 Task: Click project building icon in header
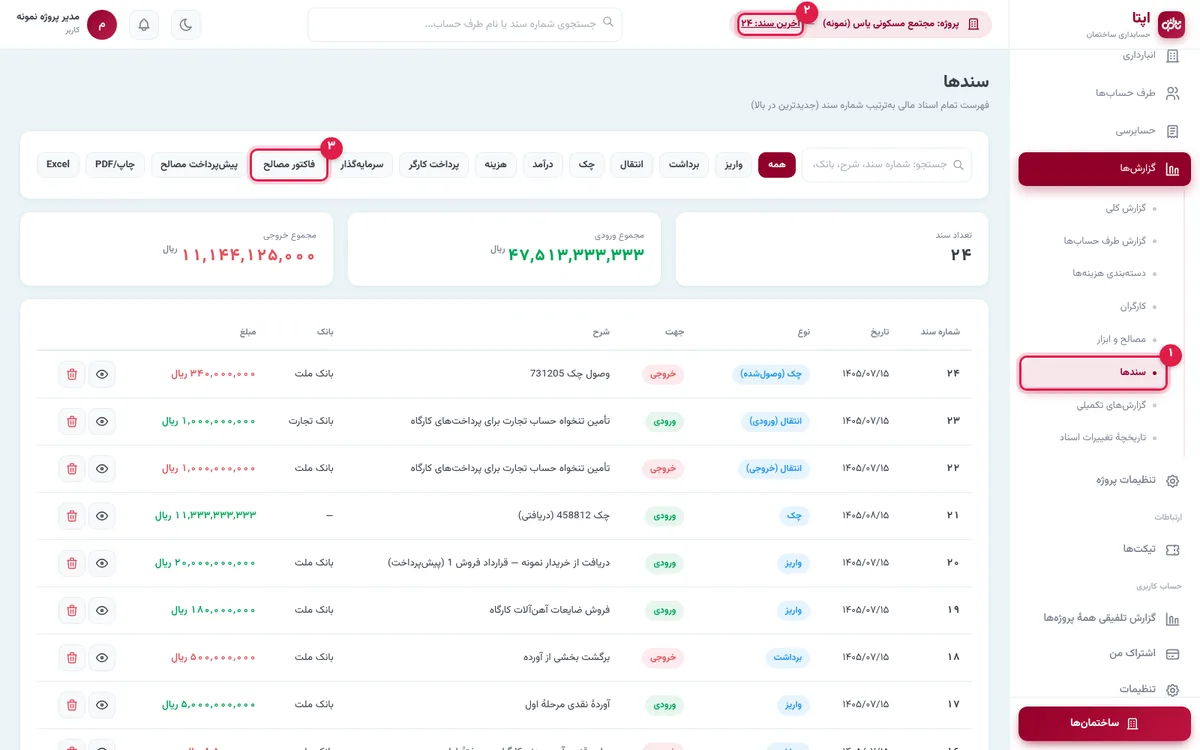coord(973,24)
